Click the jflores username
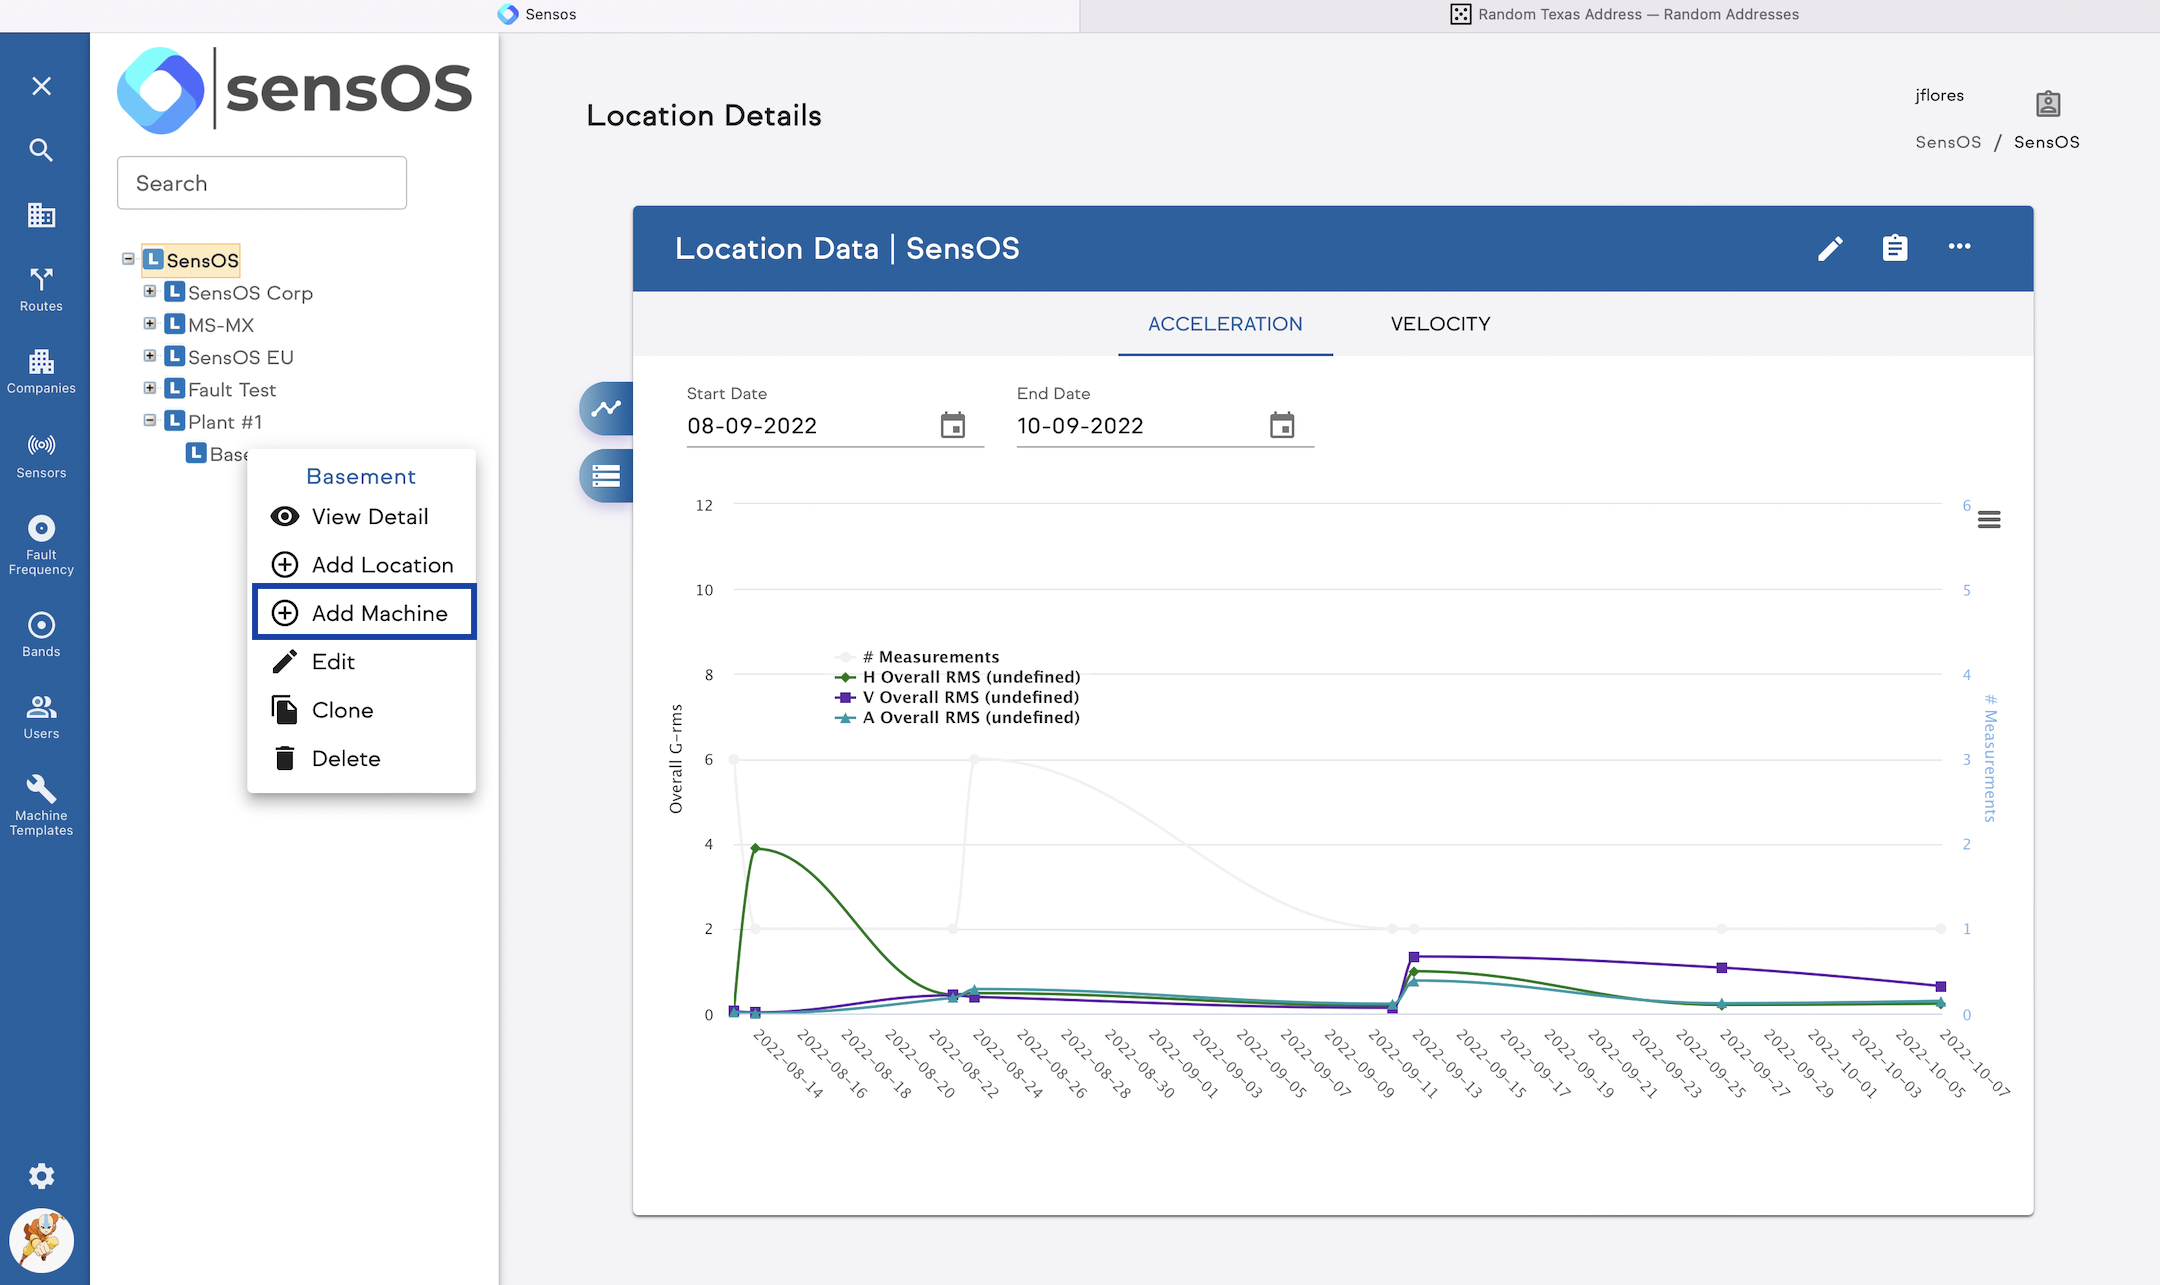2160x1285 pixels. click(1939, 95)
